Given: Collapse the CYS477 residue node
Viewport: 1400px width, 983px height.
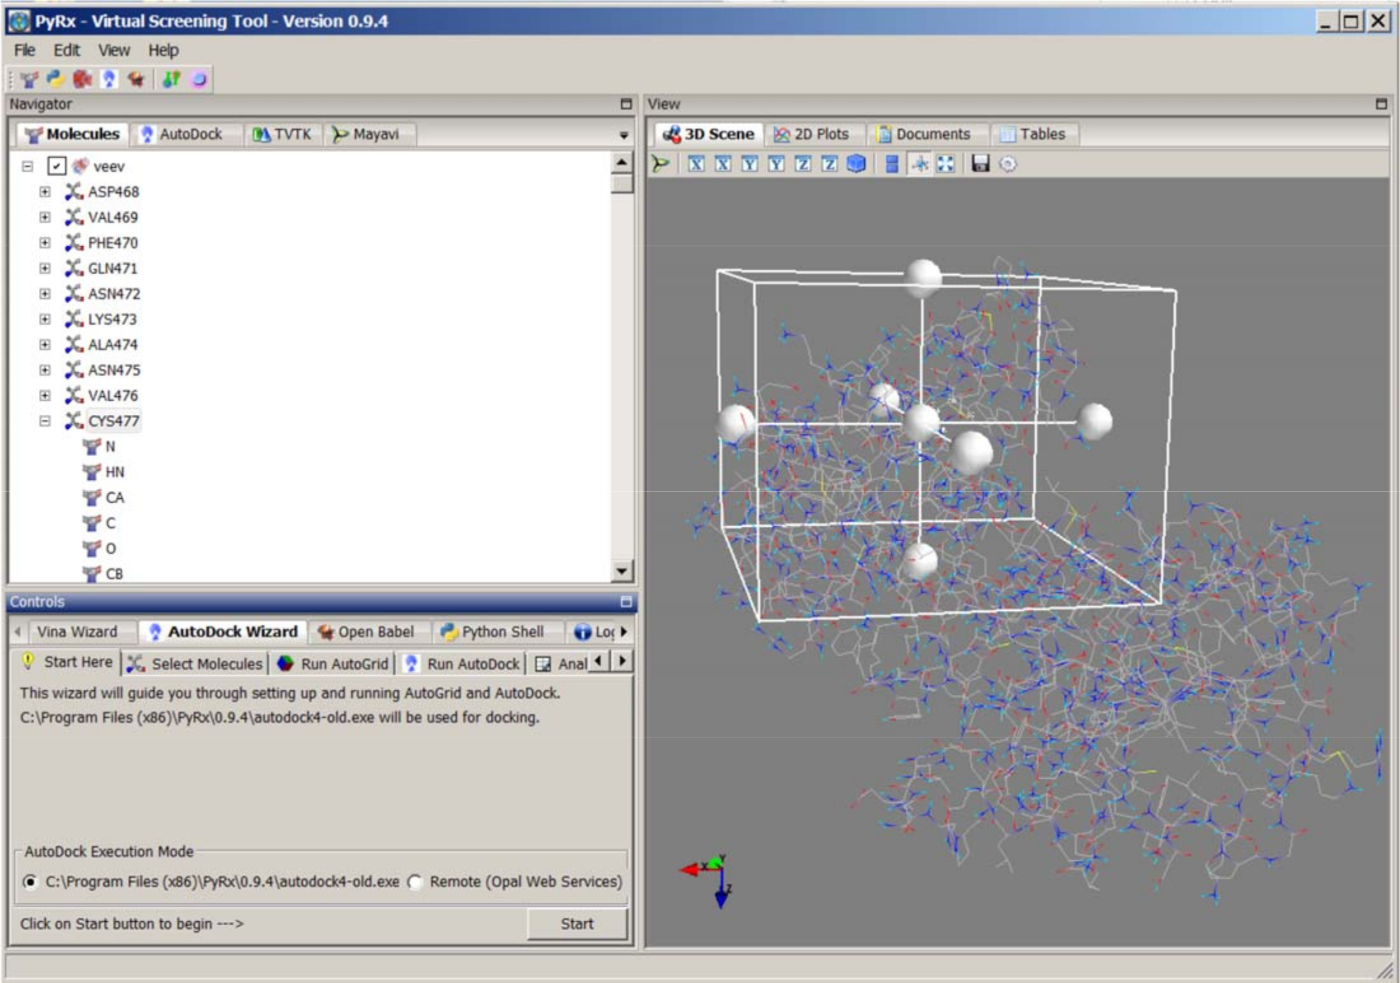Looking at the screenshot, I should [x=45, y=421].
